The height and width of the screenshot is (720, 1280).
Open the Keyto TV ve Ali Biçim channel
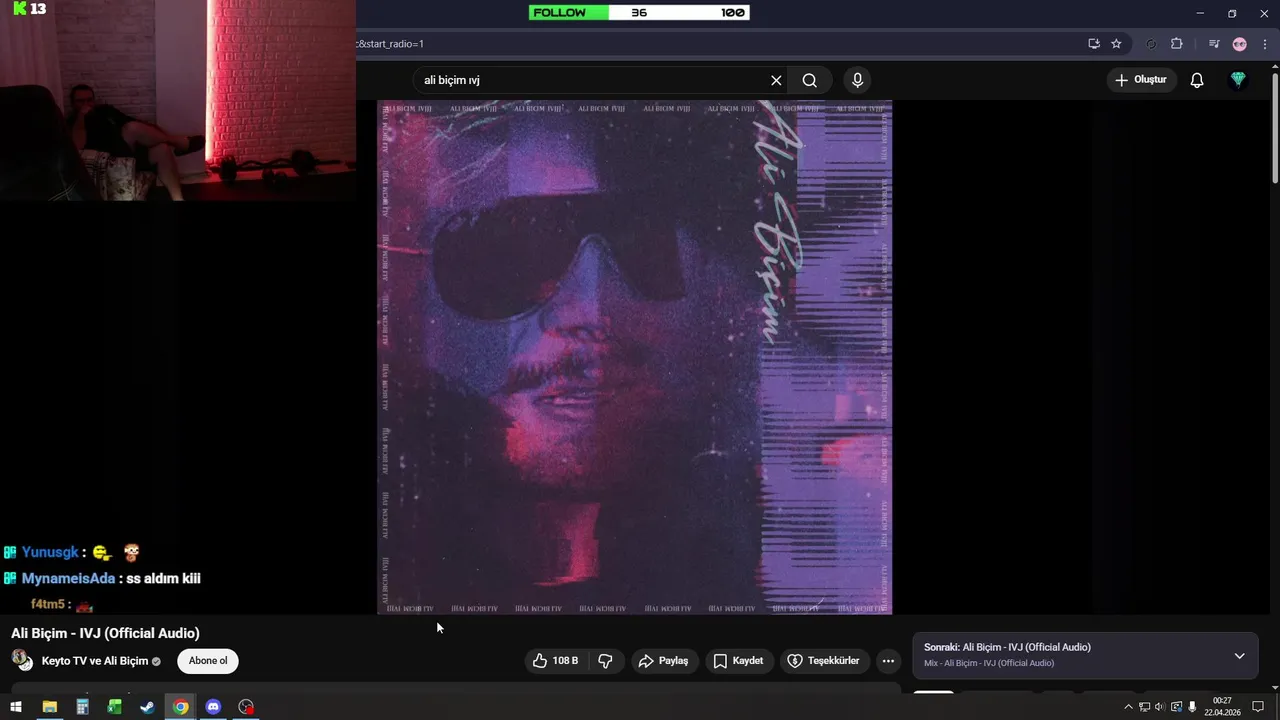tap(95, 661)
